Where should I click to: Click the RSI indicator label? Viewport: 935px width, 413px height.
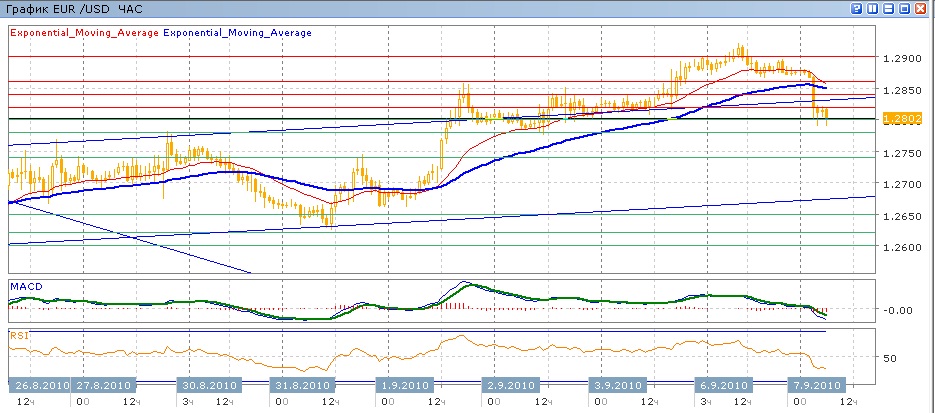click(x=19, y=336)
